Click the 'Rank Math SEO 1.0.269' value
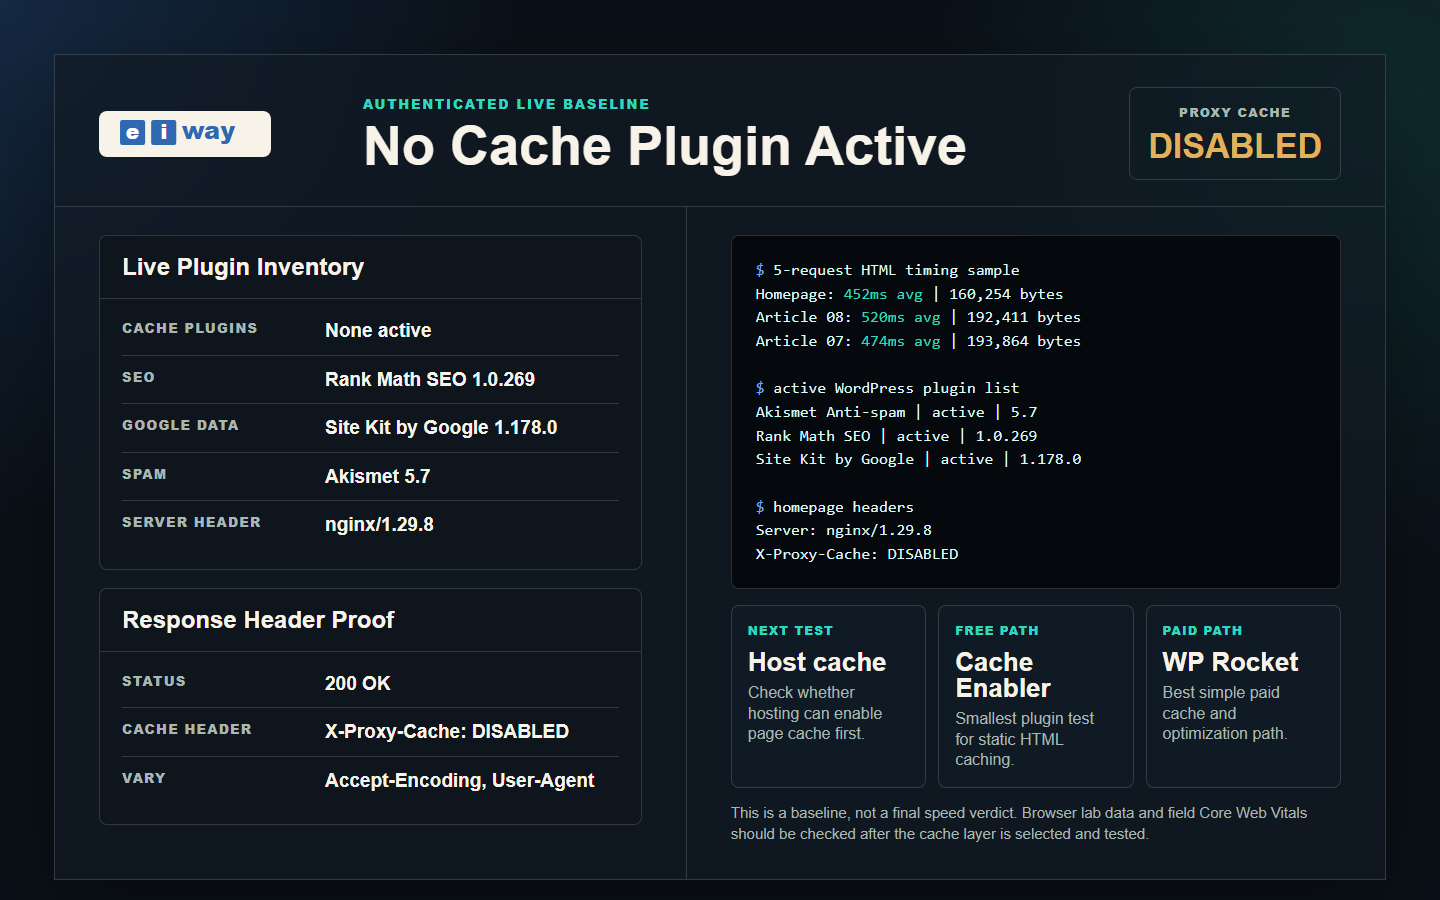Image resolution: width=1440 pixels, height=900 pixels. [430, 379]
